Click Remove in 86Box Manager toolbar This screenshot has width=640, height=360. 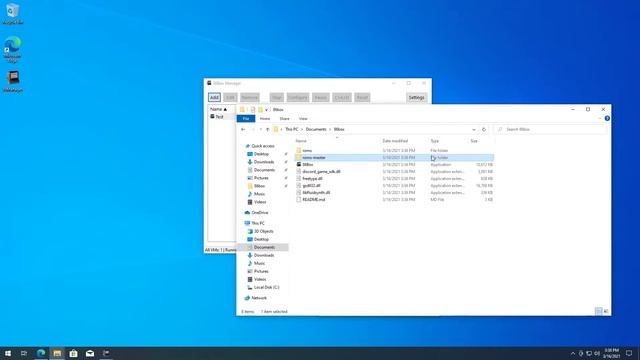pyautogui.click(x=249, y=98)
